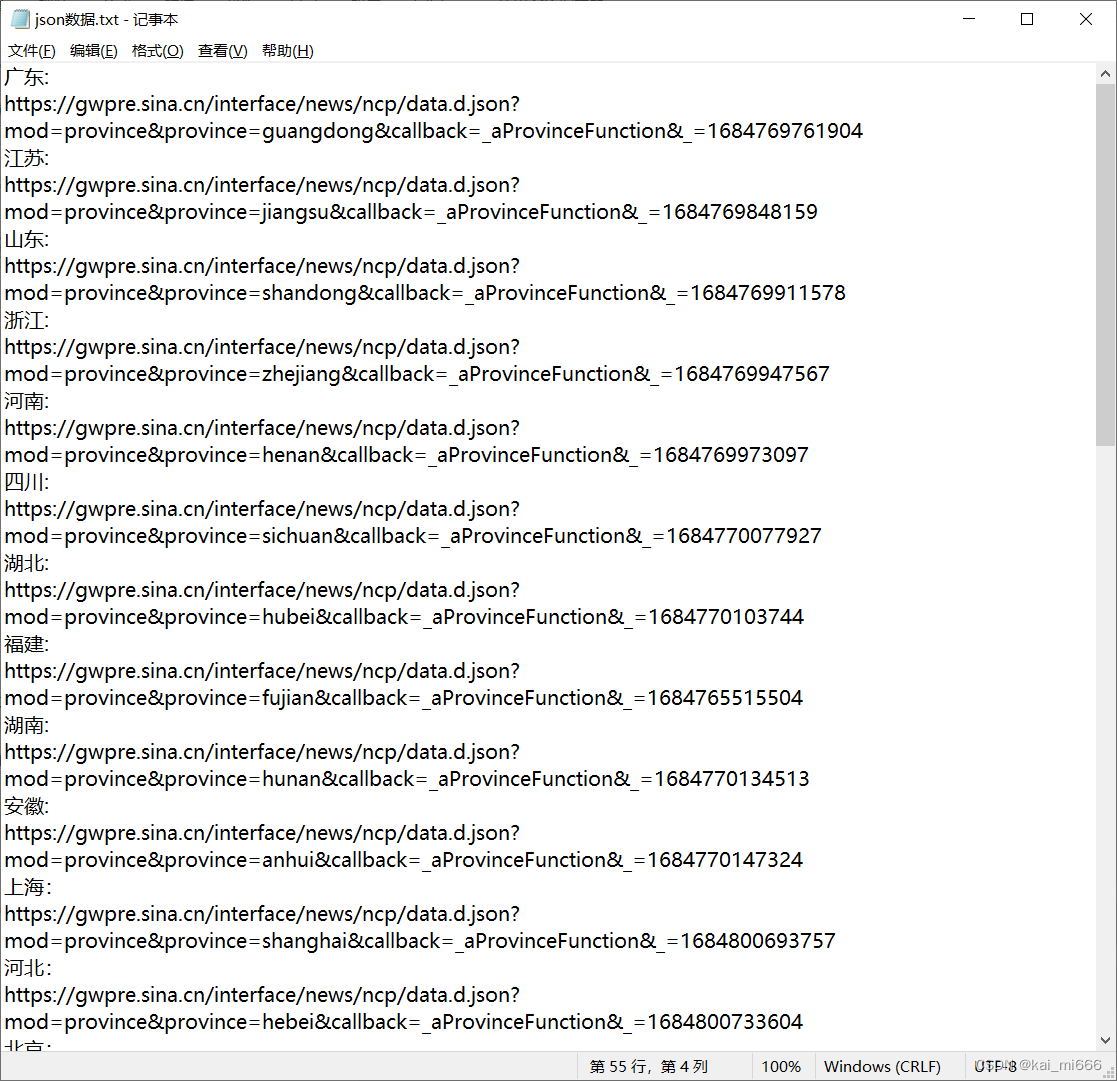Click the line with province=fujian
This screenshot has height=1081, width=1117.
click(x=404, y=698)
